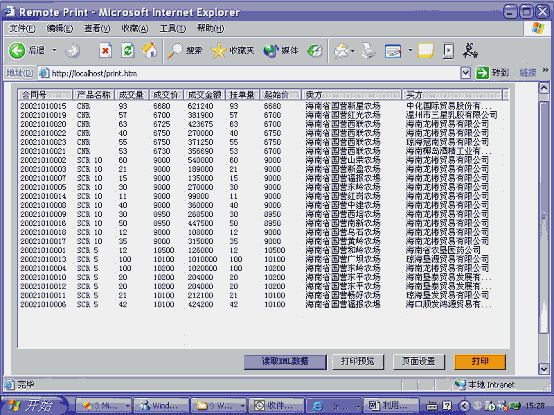Image resolution: width=554 pixels, height=415 pixels.
Task: Go to the Home page icon
Action: pyautogui.click(x=150, y=50)
